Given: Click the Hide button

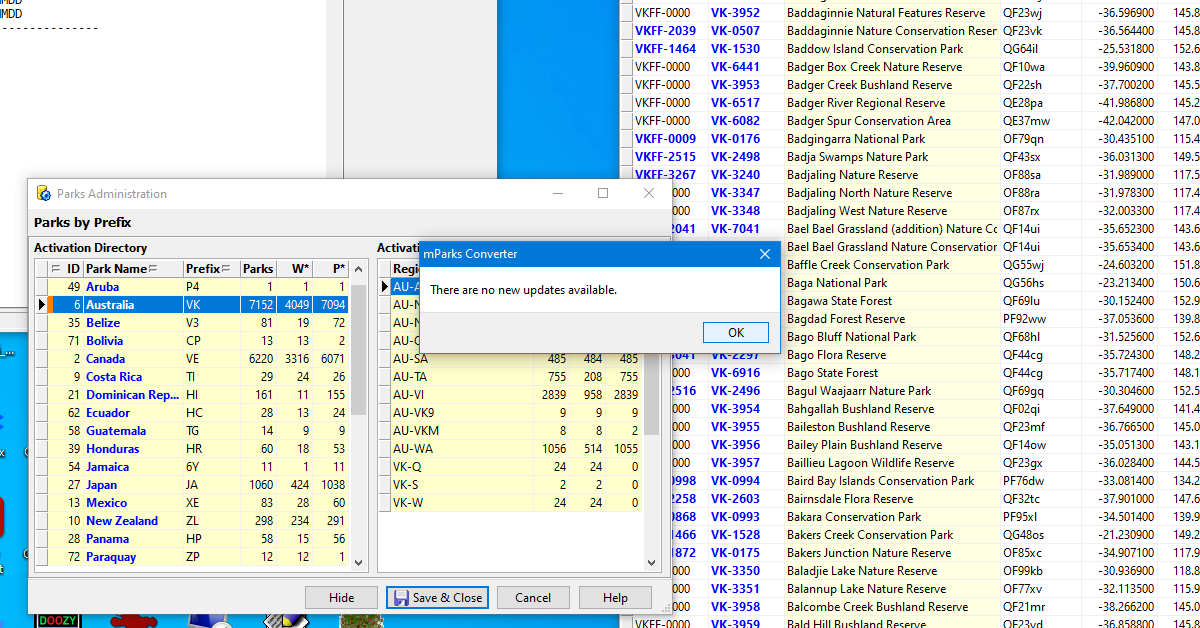Looking at the screenshot, I should pyautogui.click(x=342, y=598).
